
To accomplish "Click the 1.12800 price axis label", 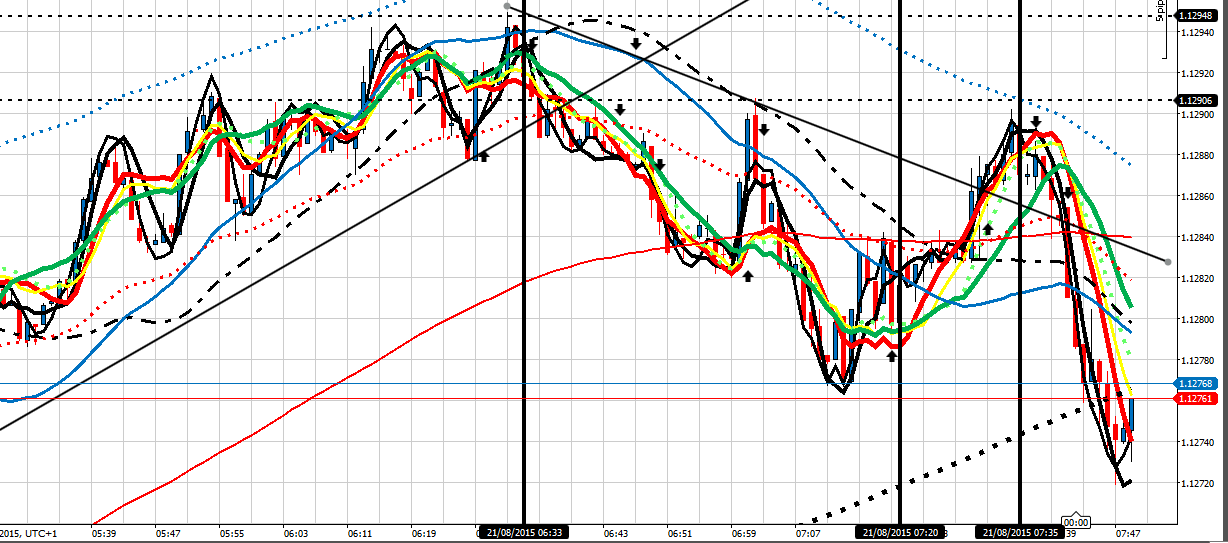I will tap(1198, 320).
